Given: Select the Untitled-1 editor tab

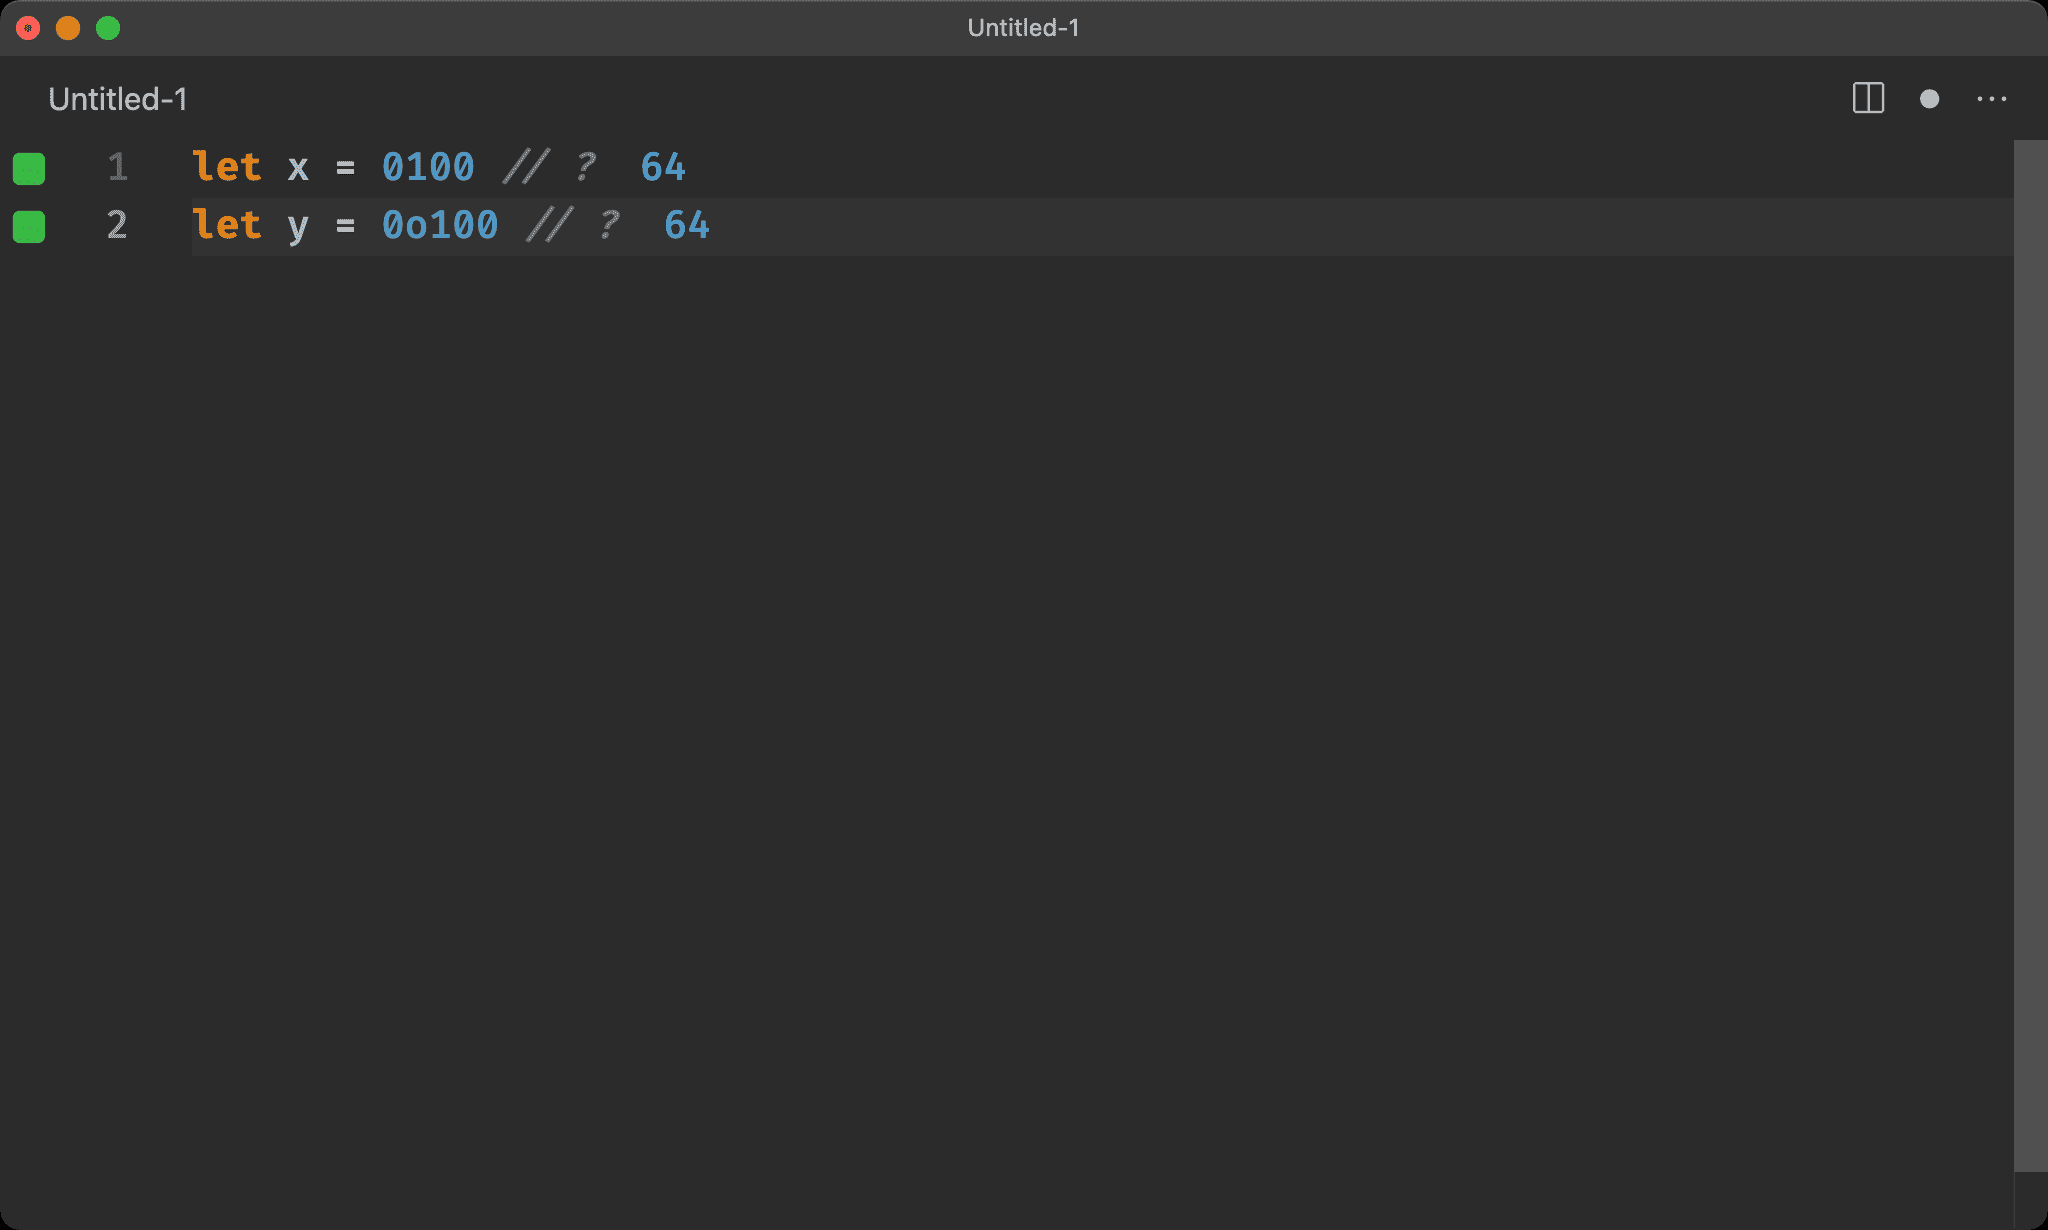Looking at the screenshot, I should pyautogui.click(x=117, y=99).
